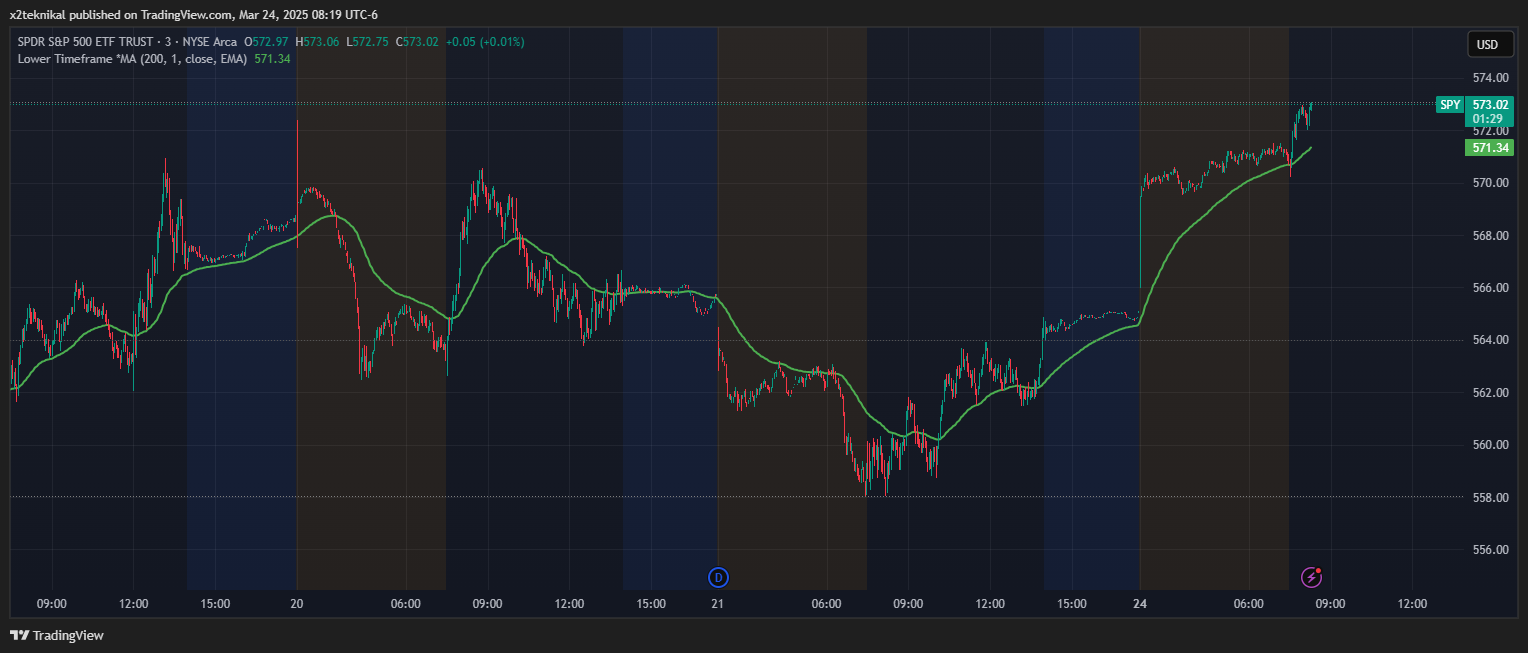Click the 570.00 price axis label
The image size is (1528, 653).
(x=1489, y=183)
